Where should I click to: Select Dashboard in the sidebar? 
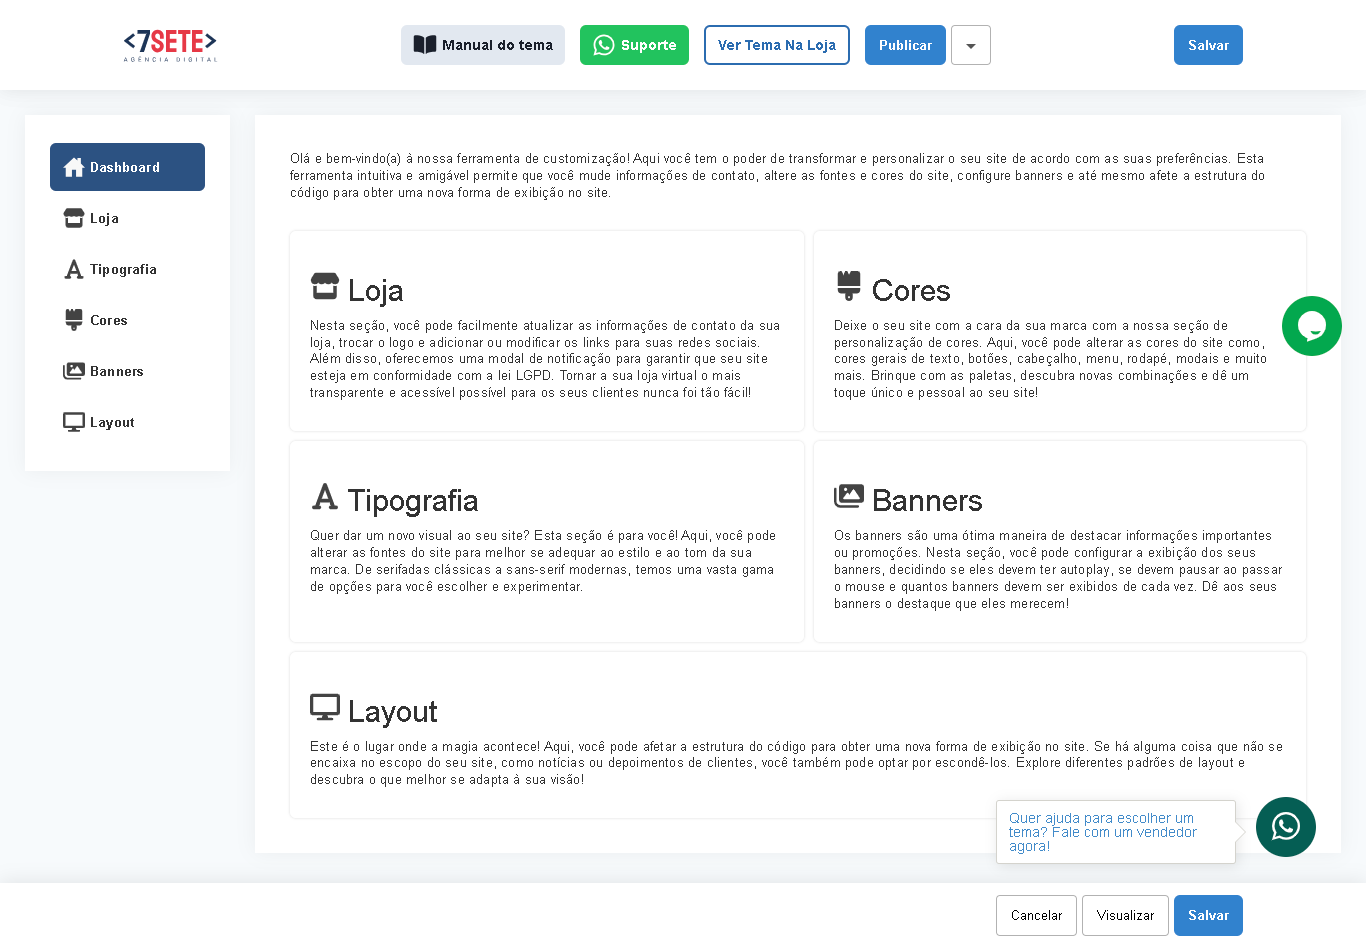coord(127,167)
